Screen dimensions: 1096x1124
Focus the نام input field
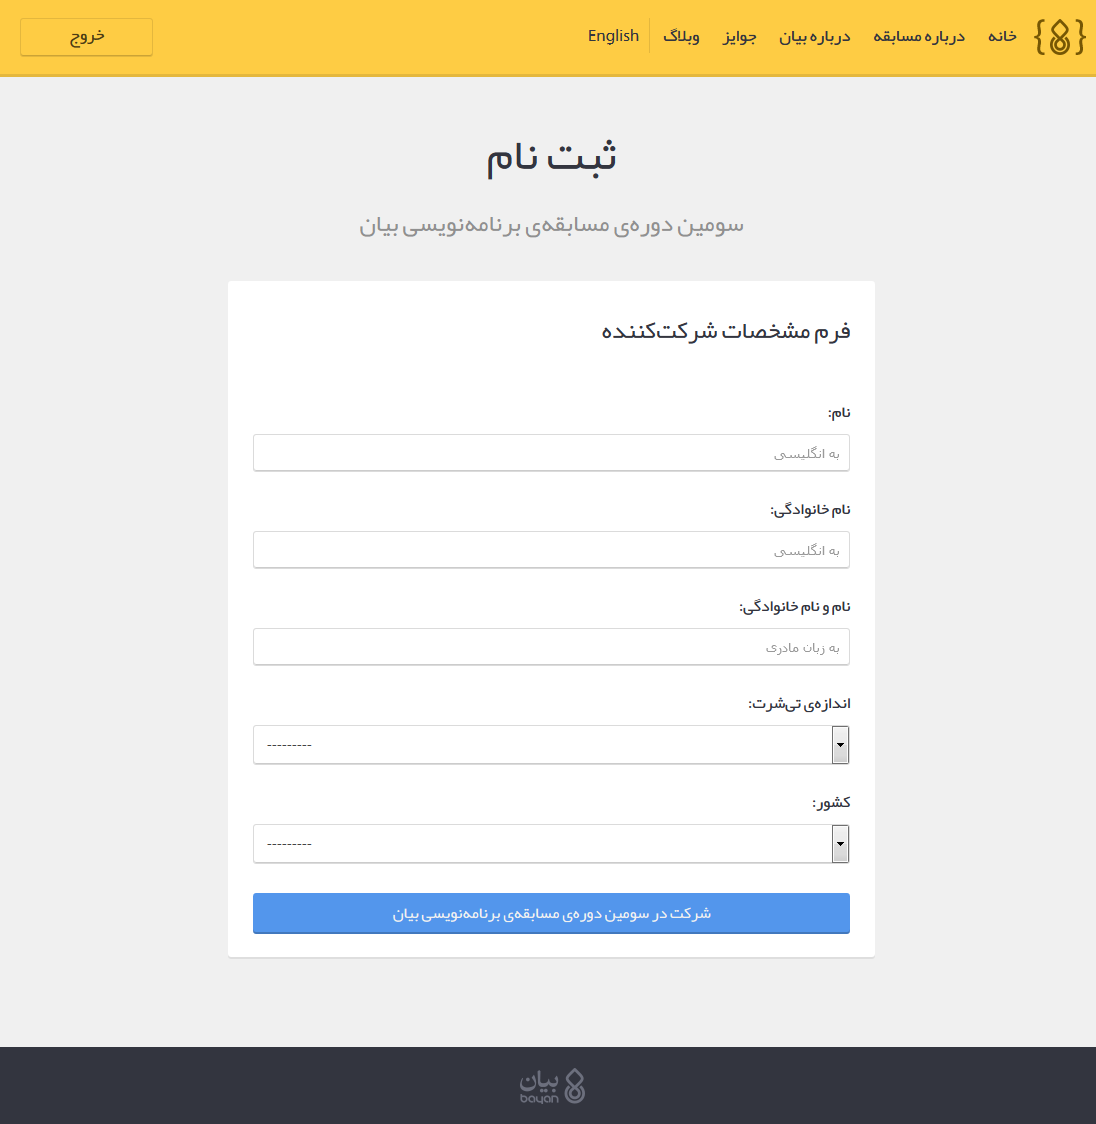tap(551, 452)
